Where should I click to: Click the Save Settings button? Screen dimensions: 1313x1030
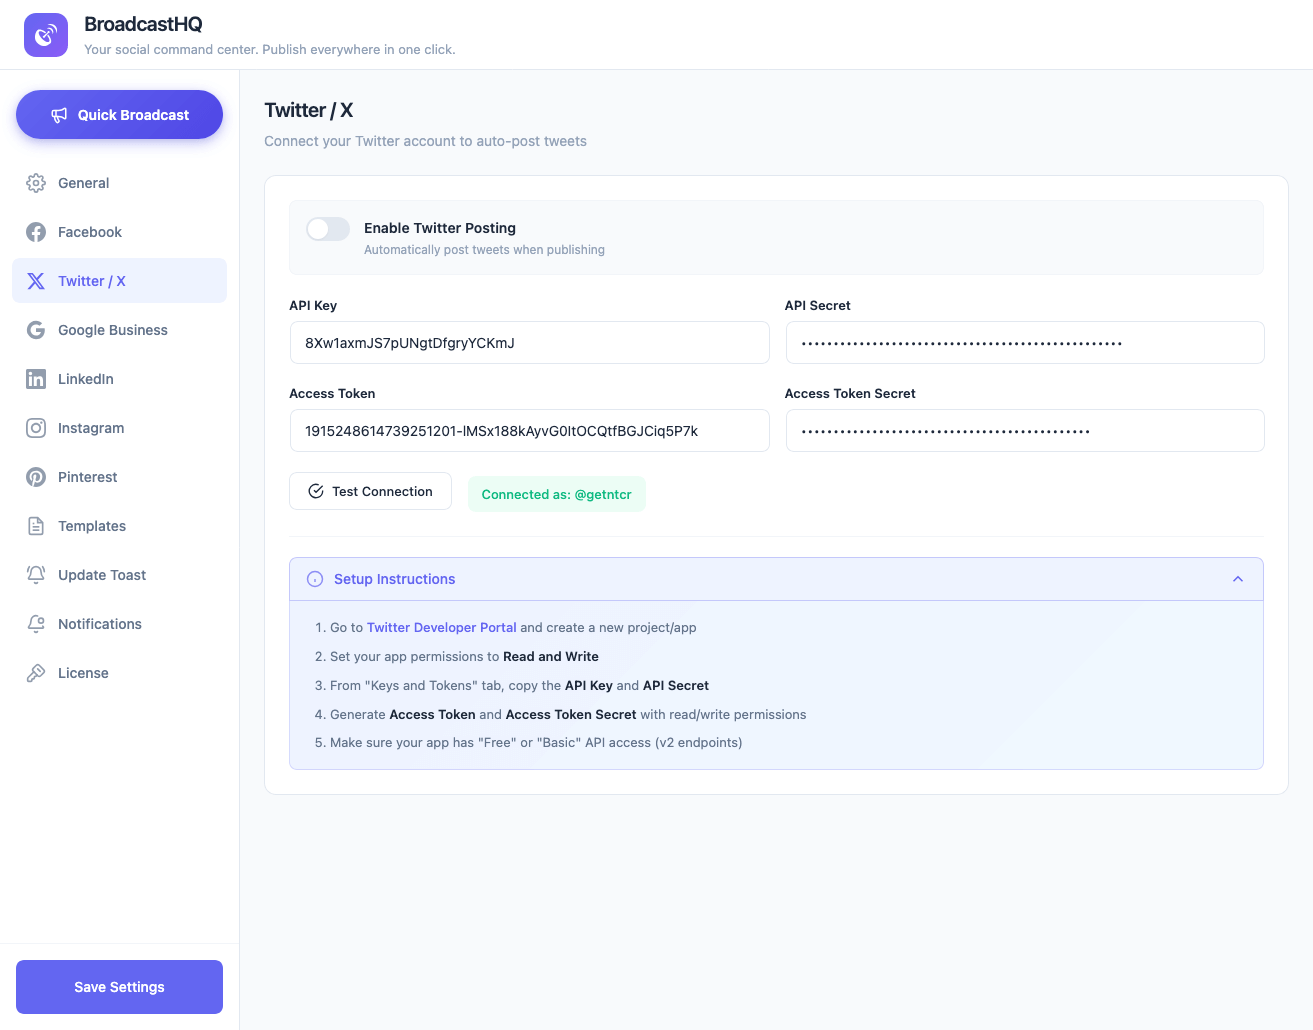pyautogui.click(x=119, y=987)
